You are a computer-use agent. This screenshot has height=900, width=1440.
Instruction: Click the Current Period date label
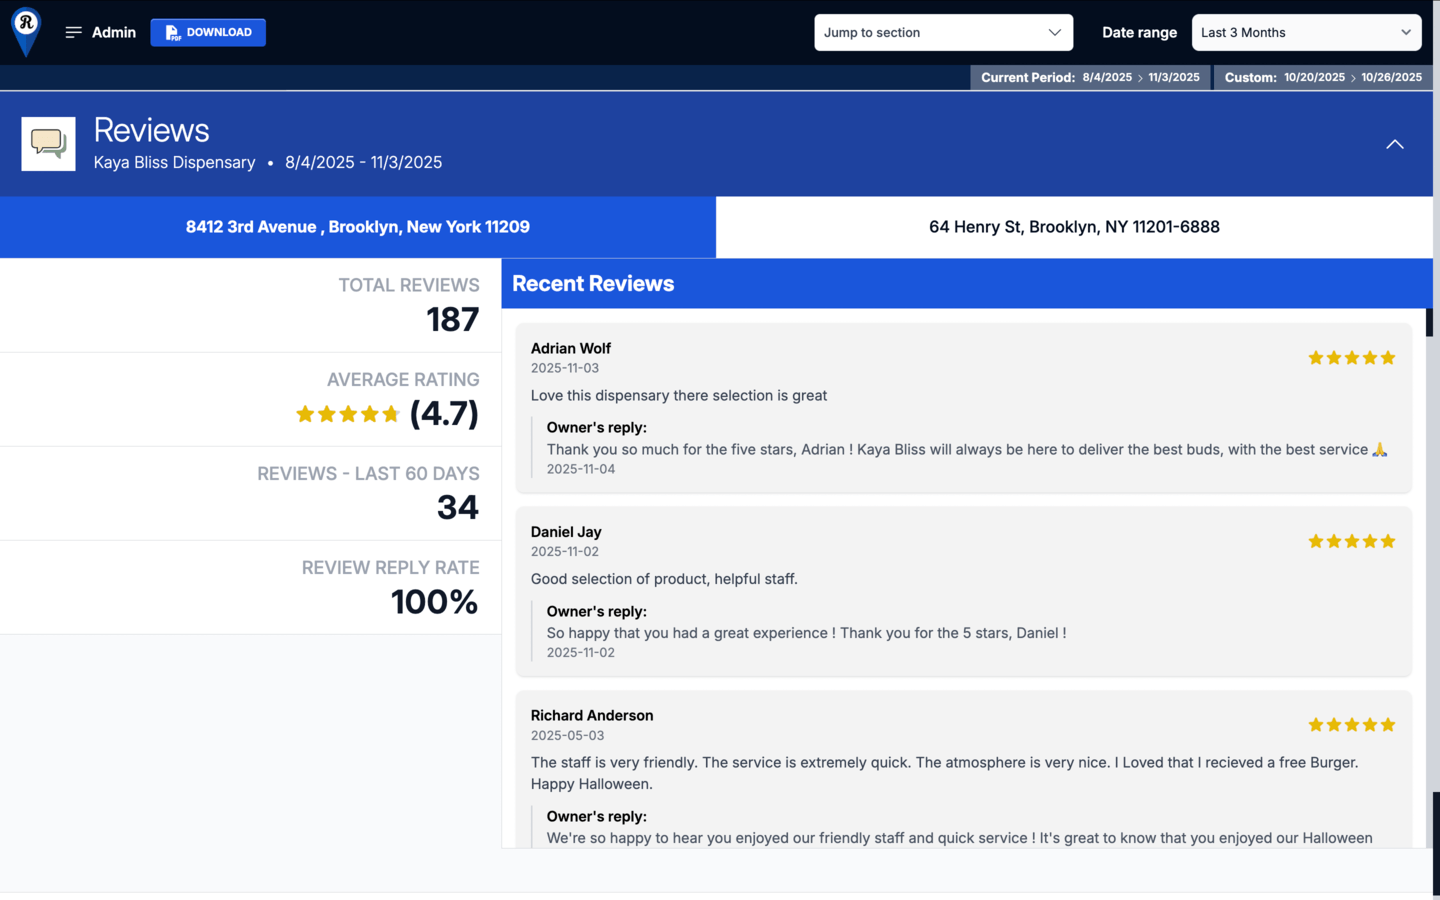point(1089,77)
